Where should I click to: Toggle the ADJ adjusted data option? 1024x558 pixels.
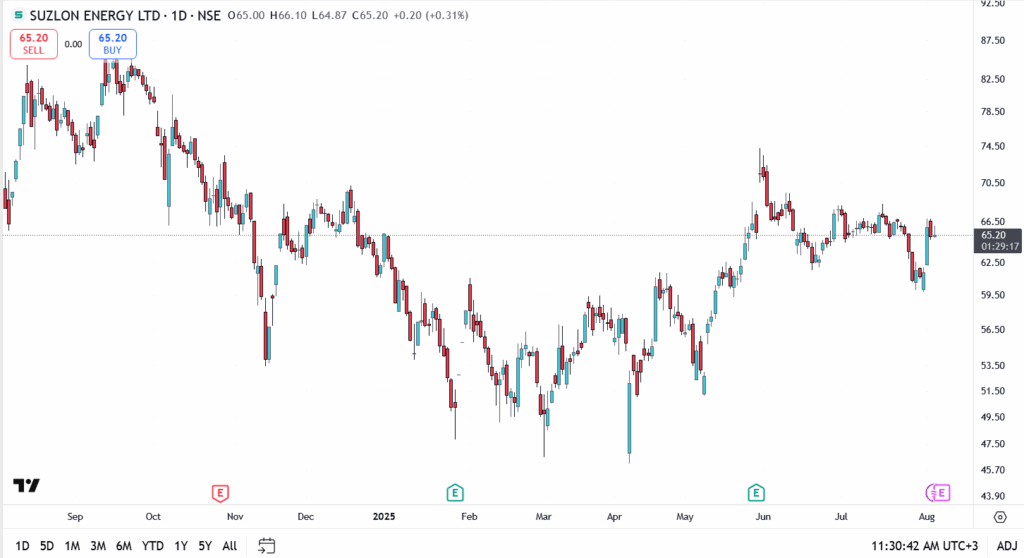(x=1006, y=546)
